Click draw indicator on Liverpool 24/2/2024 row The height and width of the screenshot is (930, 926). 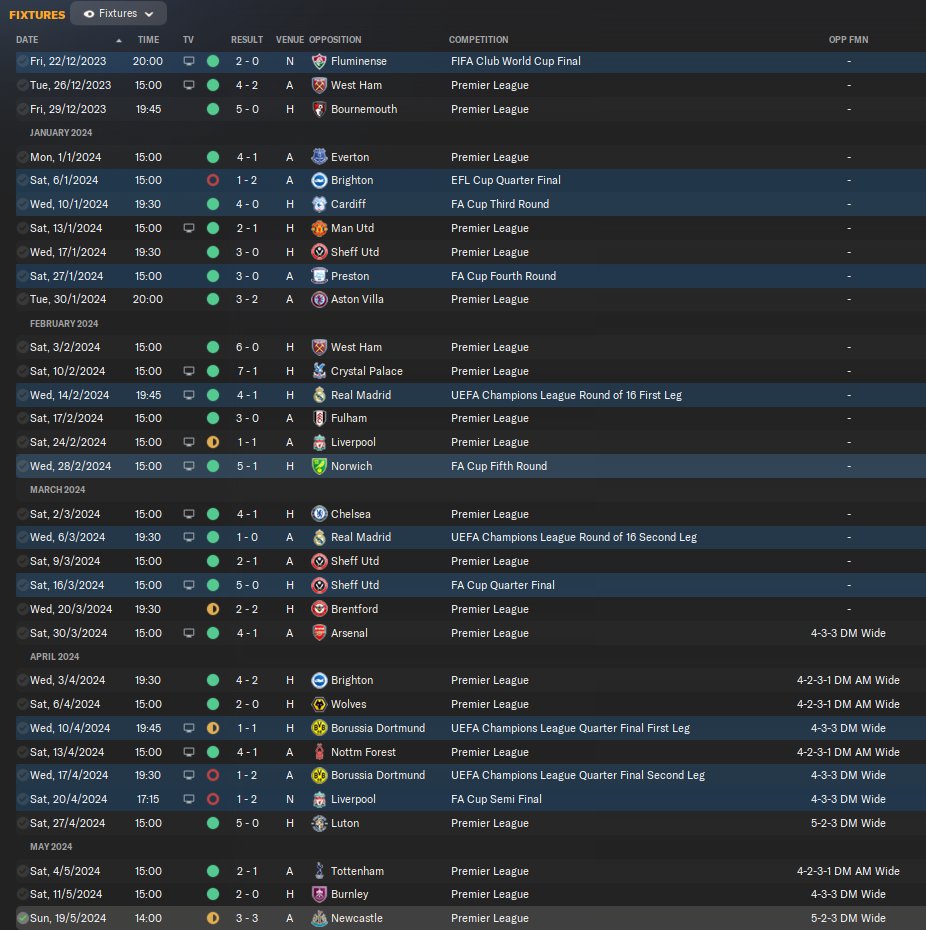tap(213, 442)
